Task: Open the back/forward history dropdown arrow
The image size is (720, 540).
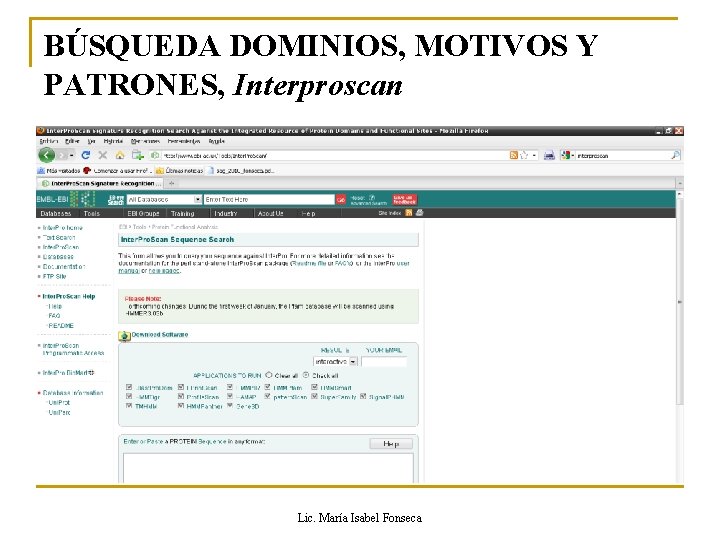Action: [x=72, y=156]
